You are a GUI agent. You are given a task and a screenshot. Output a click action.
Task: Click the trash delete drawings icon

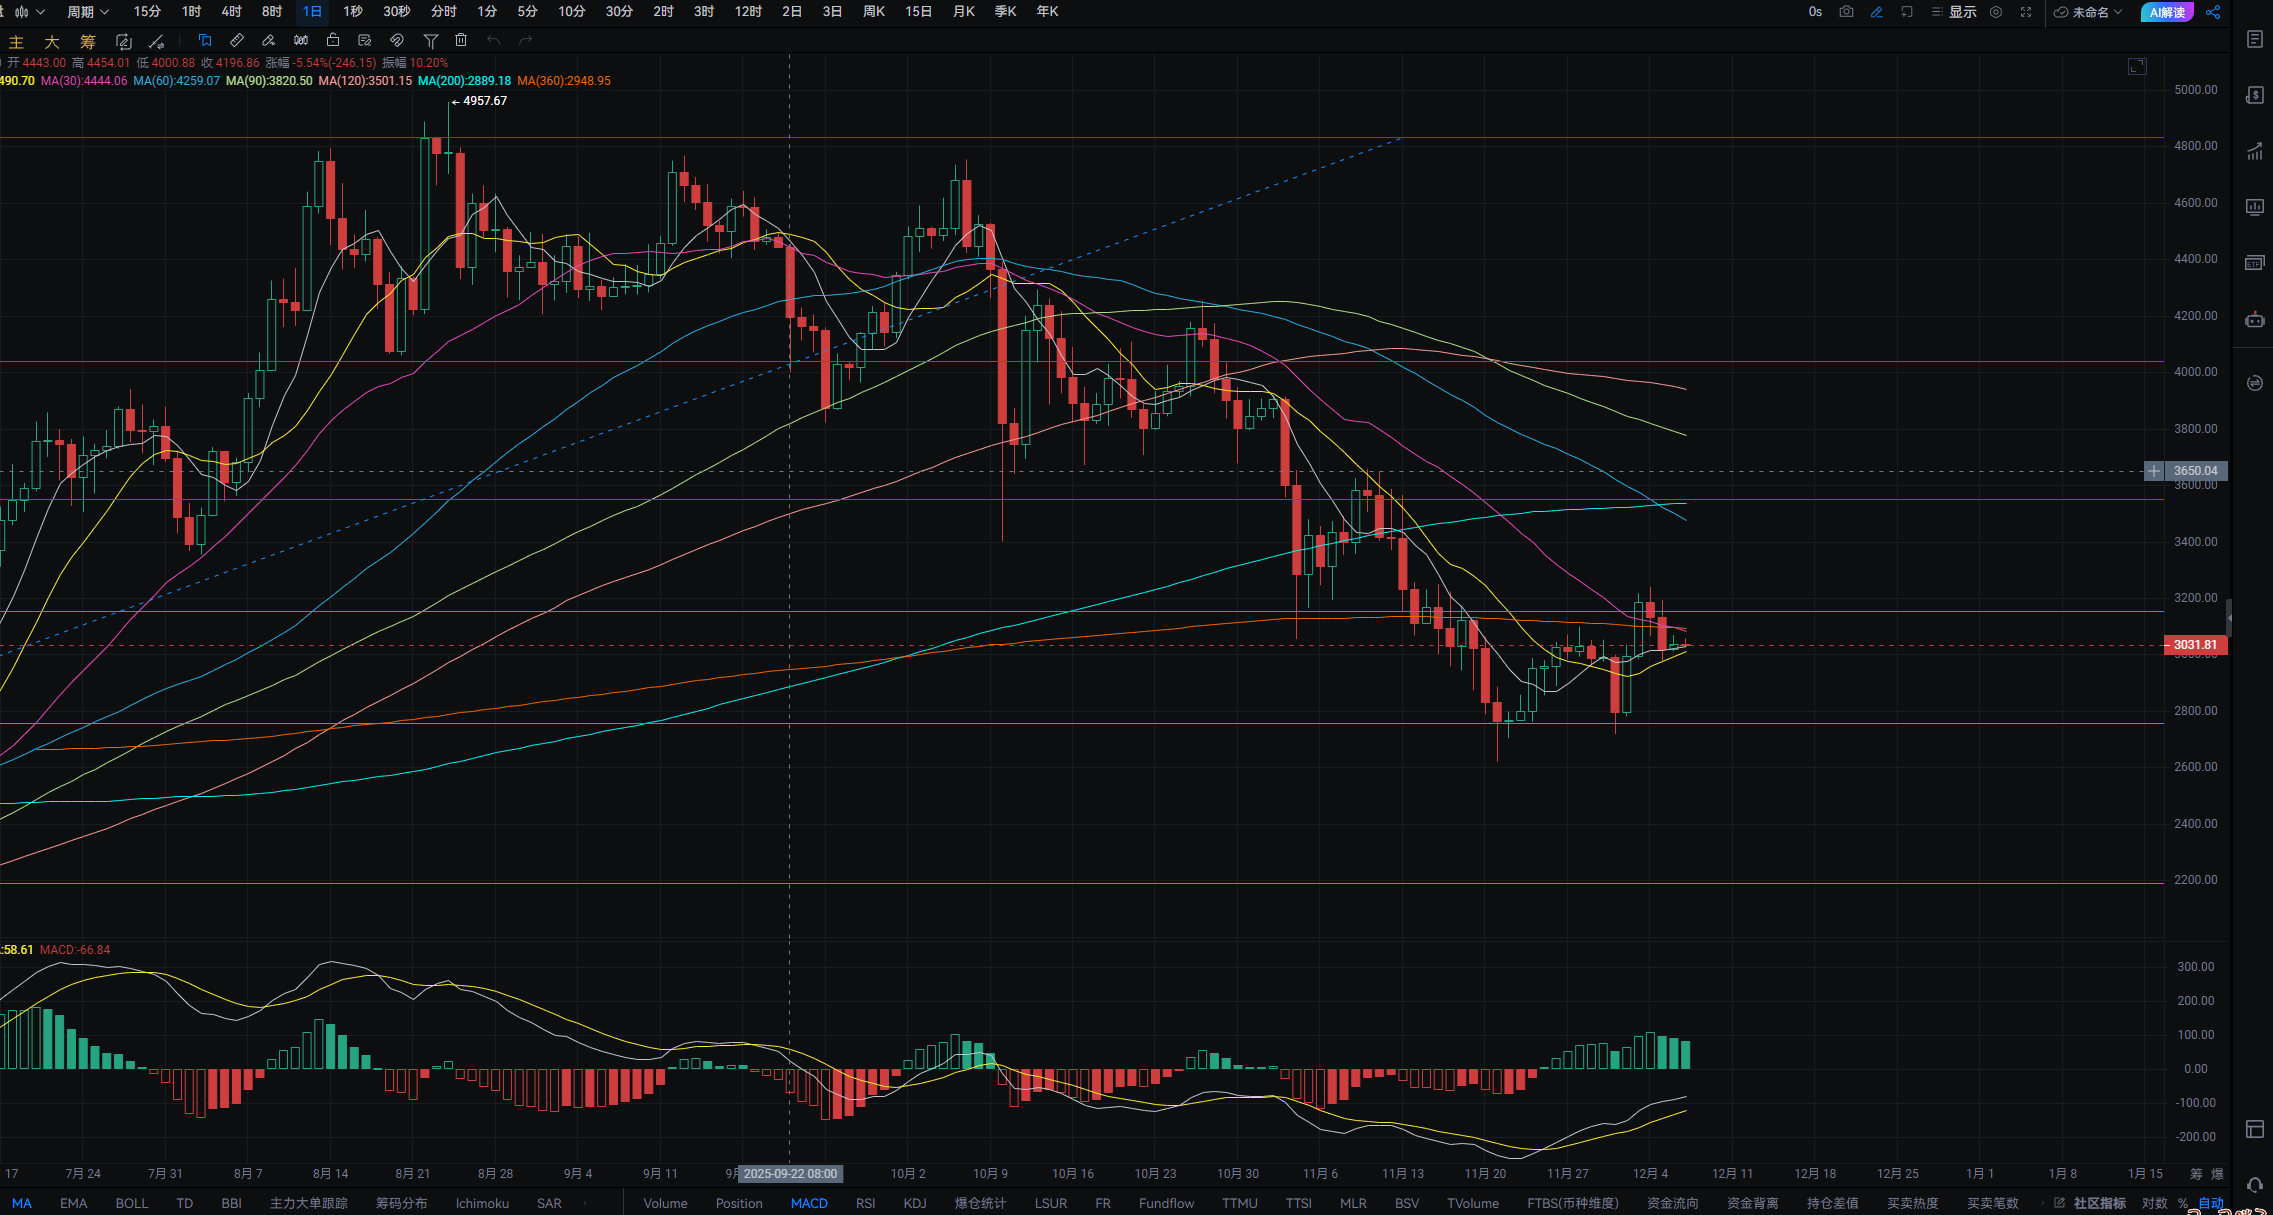click(x=461, y=40)
